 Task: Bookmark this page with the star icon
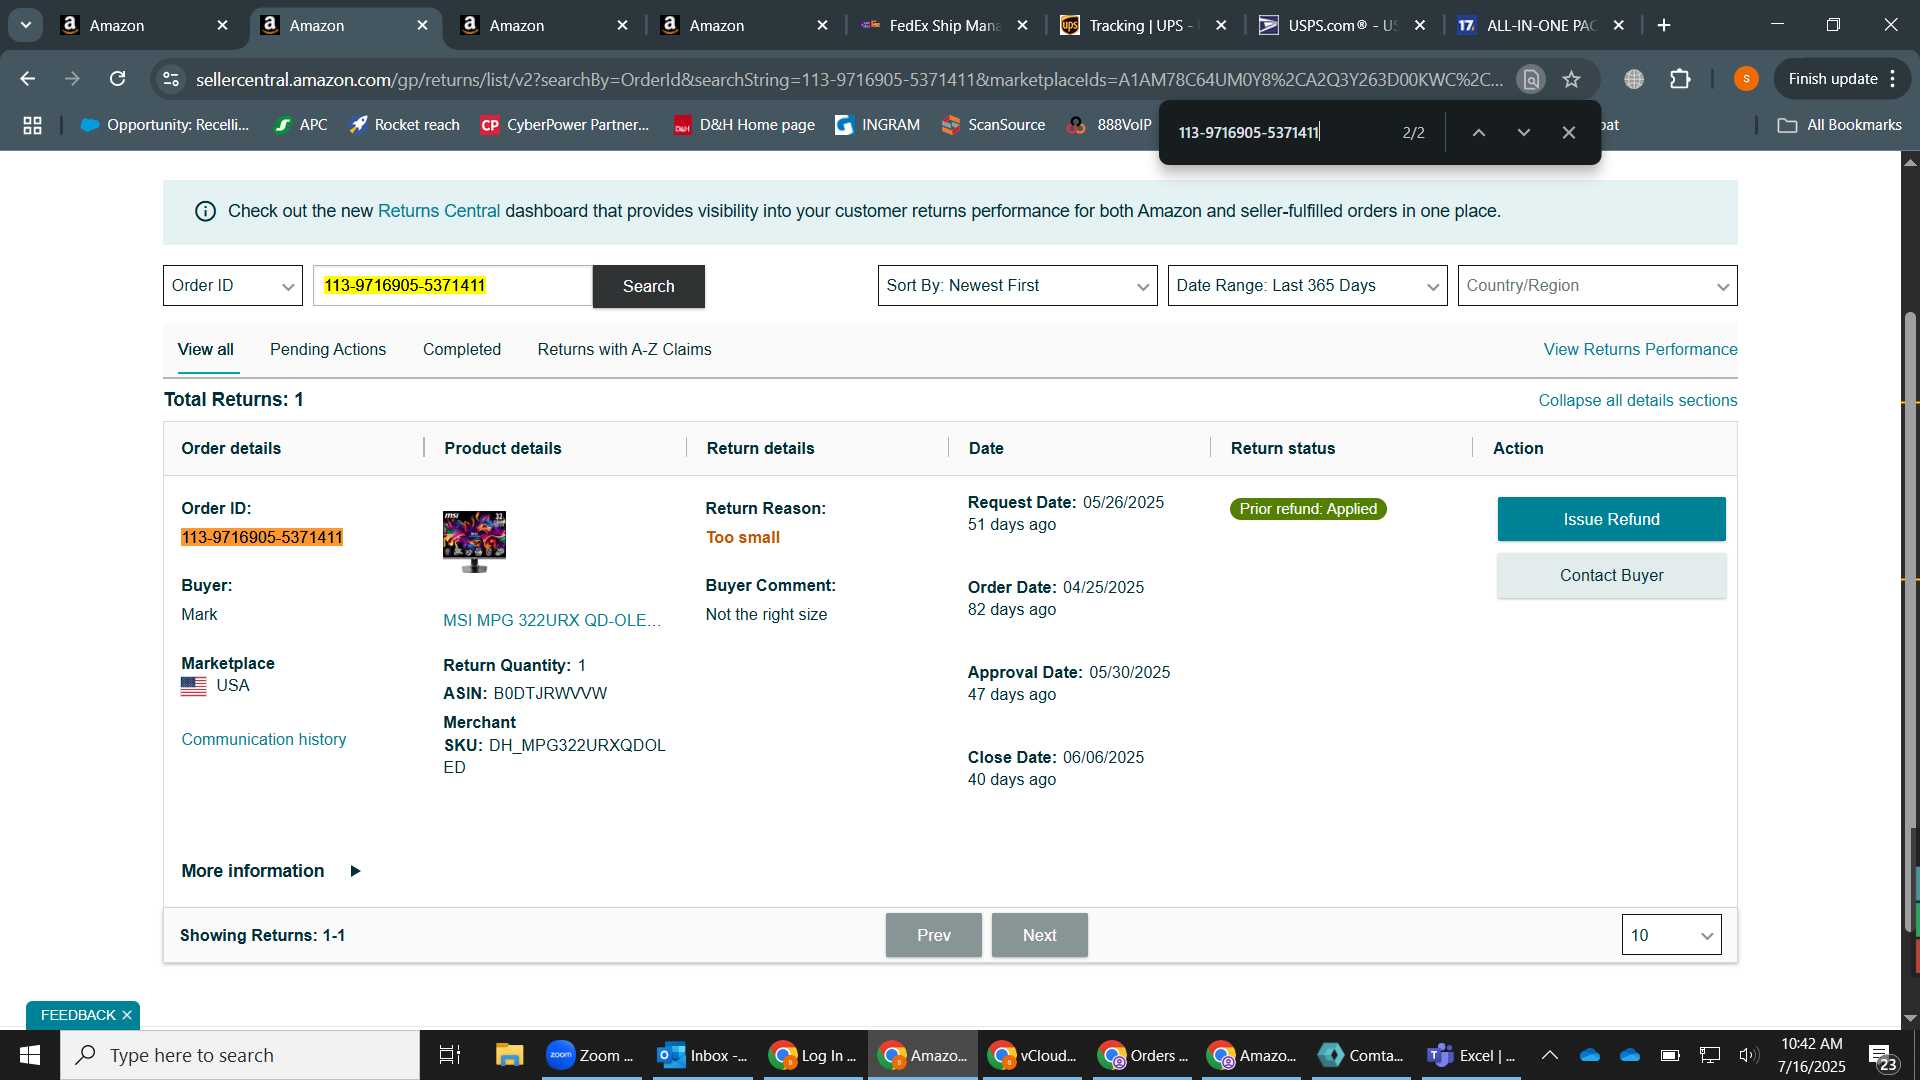[1571, 79]
